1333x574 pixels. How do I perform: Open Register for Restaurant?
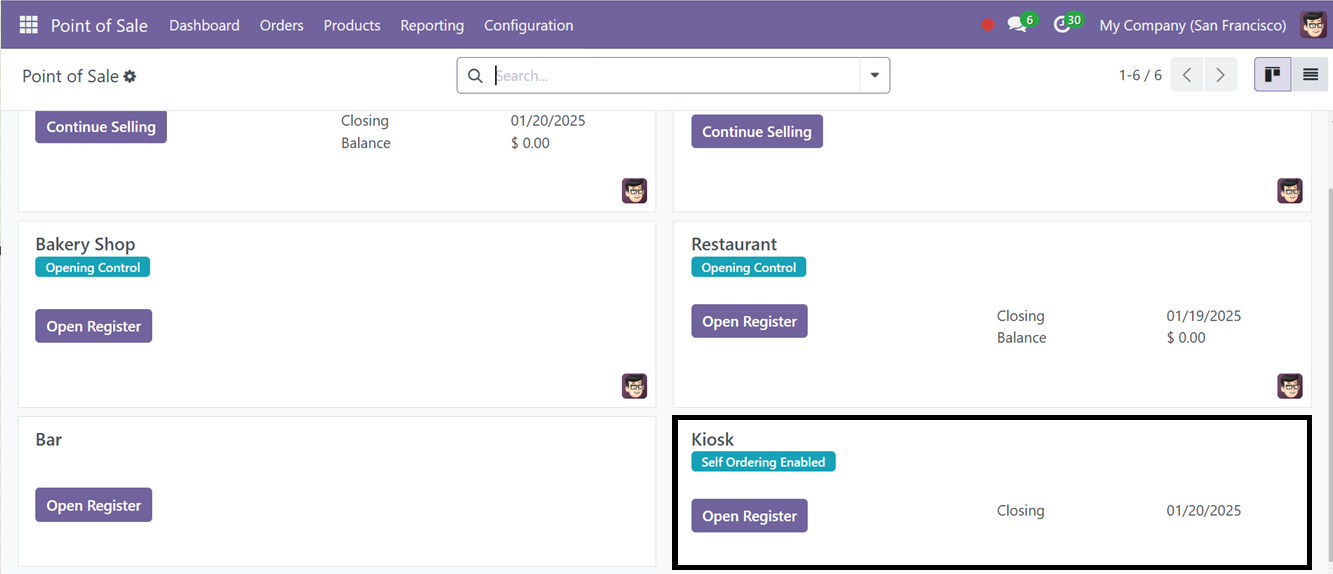(749, 321)
